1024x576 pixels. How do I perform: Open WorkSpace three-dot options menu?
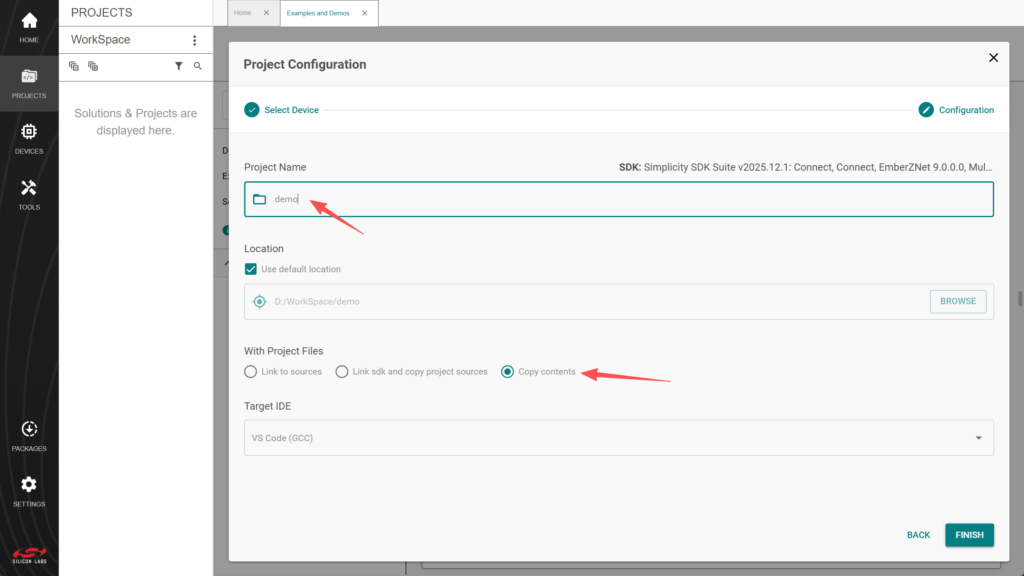coord(195,40)
